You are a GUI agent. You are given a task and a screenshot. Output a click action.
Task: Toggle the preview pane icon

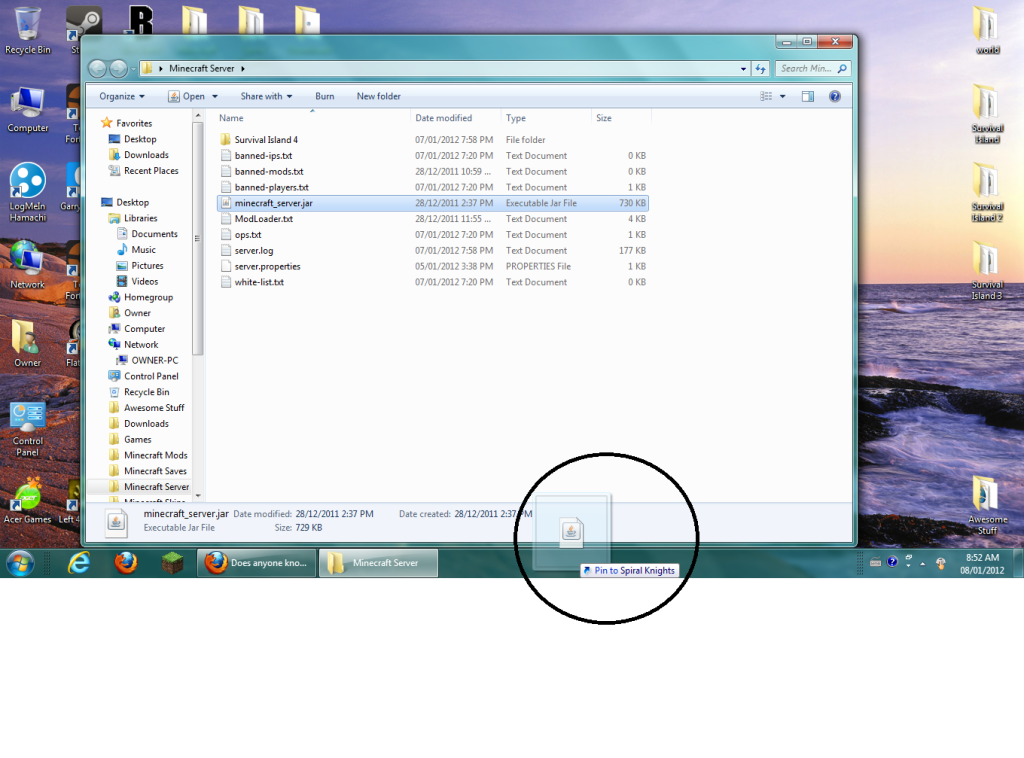click(x=808, y=96)
